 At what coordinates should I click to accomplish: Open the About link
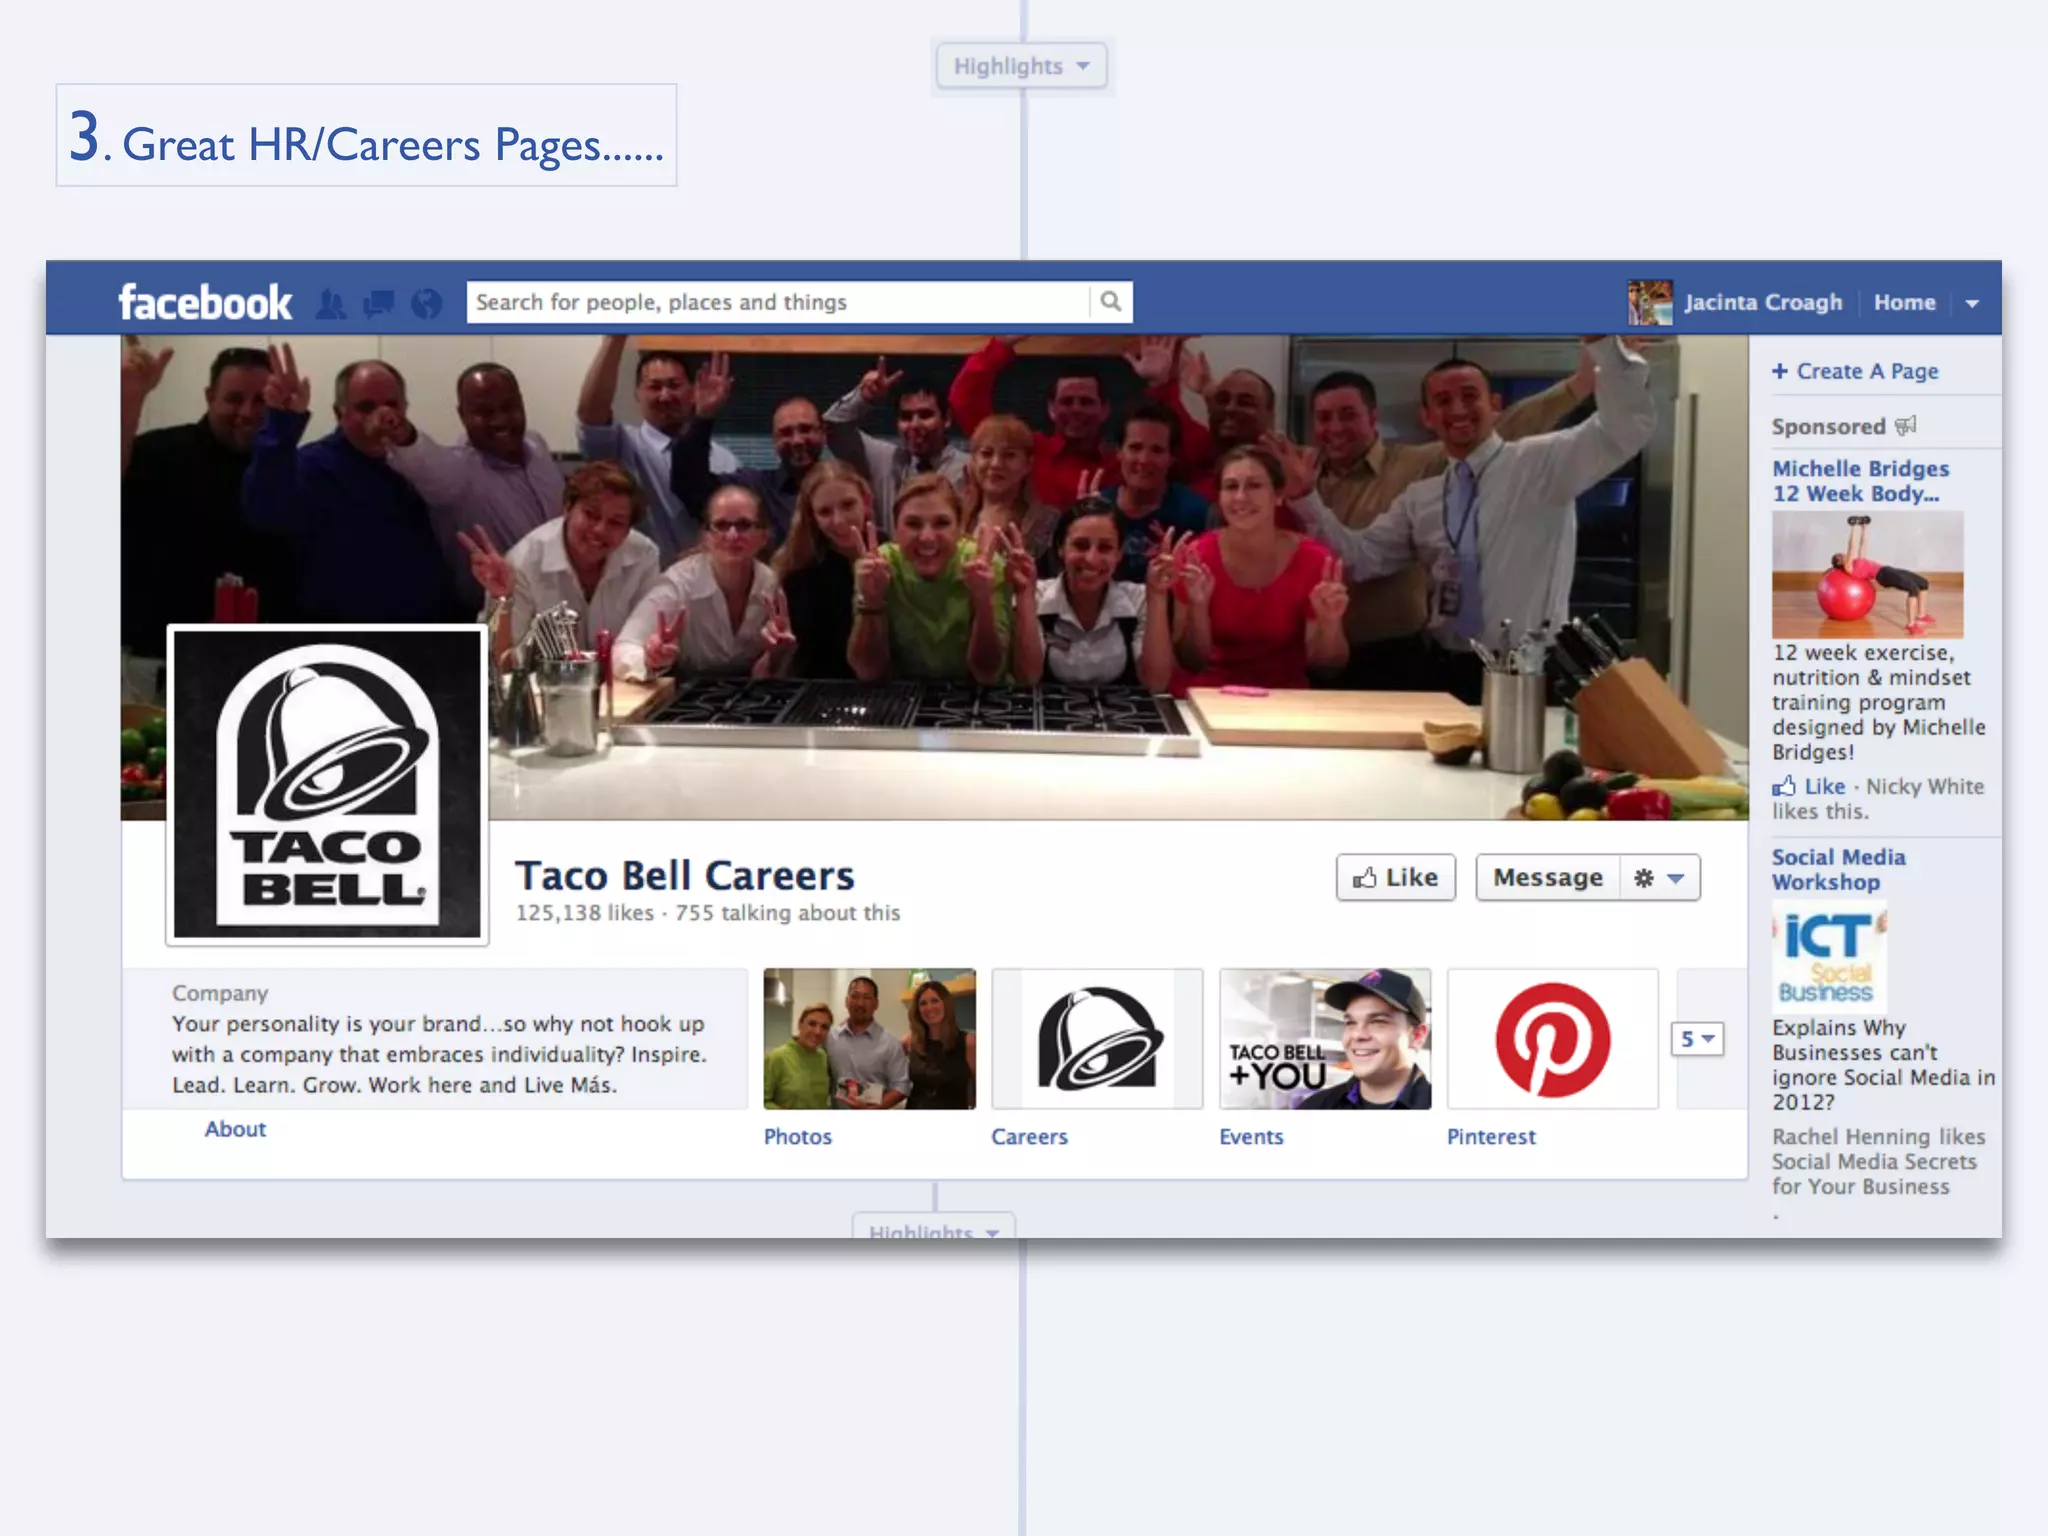click(235, 1129)
